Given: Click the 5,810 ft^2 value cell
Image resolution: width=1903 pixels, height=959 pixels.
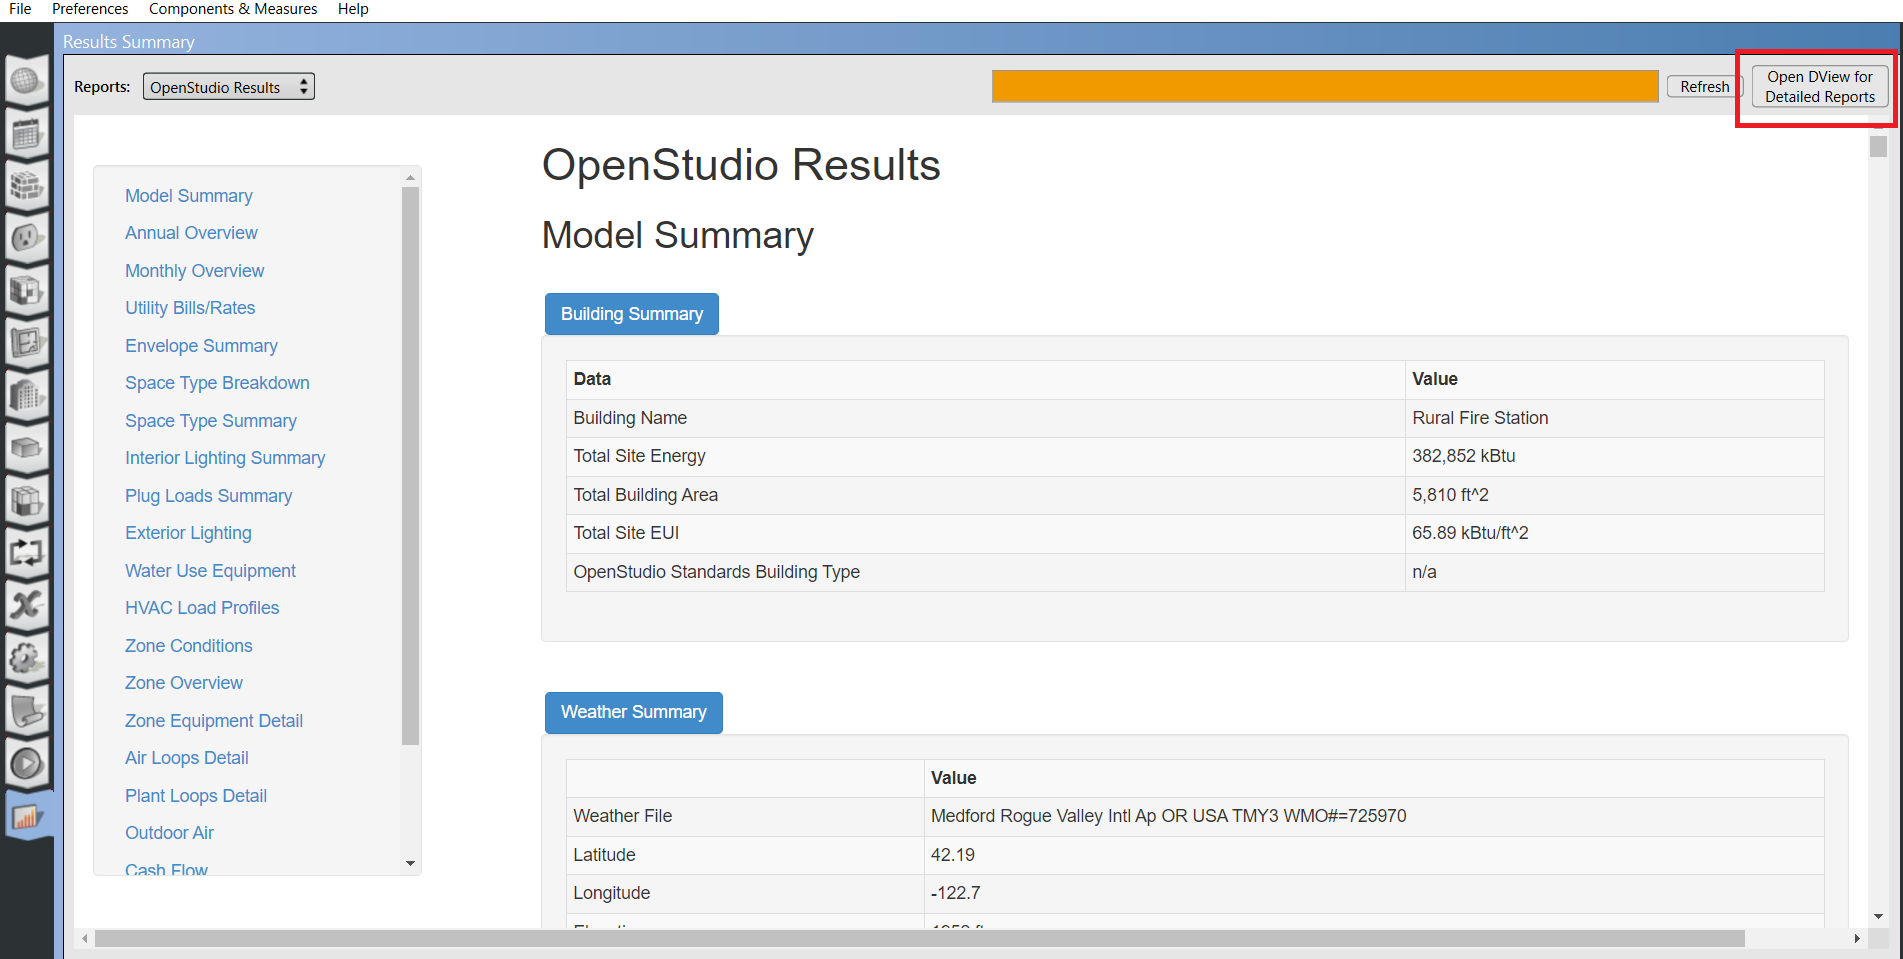Looking at the screenshot, I should coord(1614,495).
